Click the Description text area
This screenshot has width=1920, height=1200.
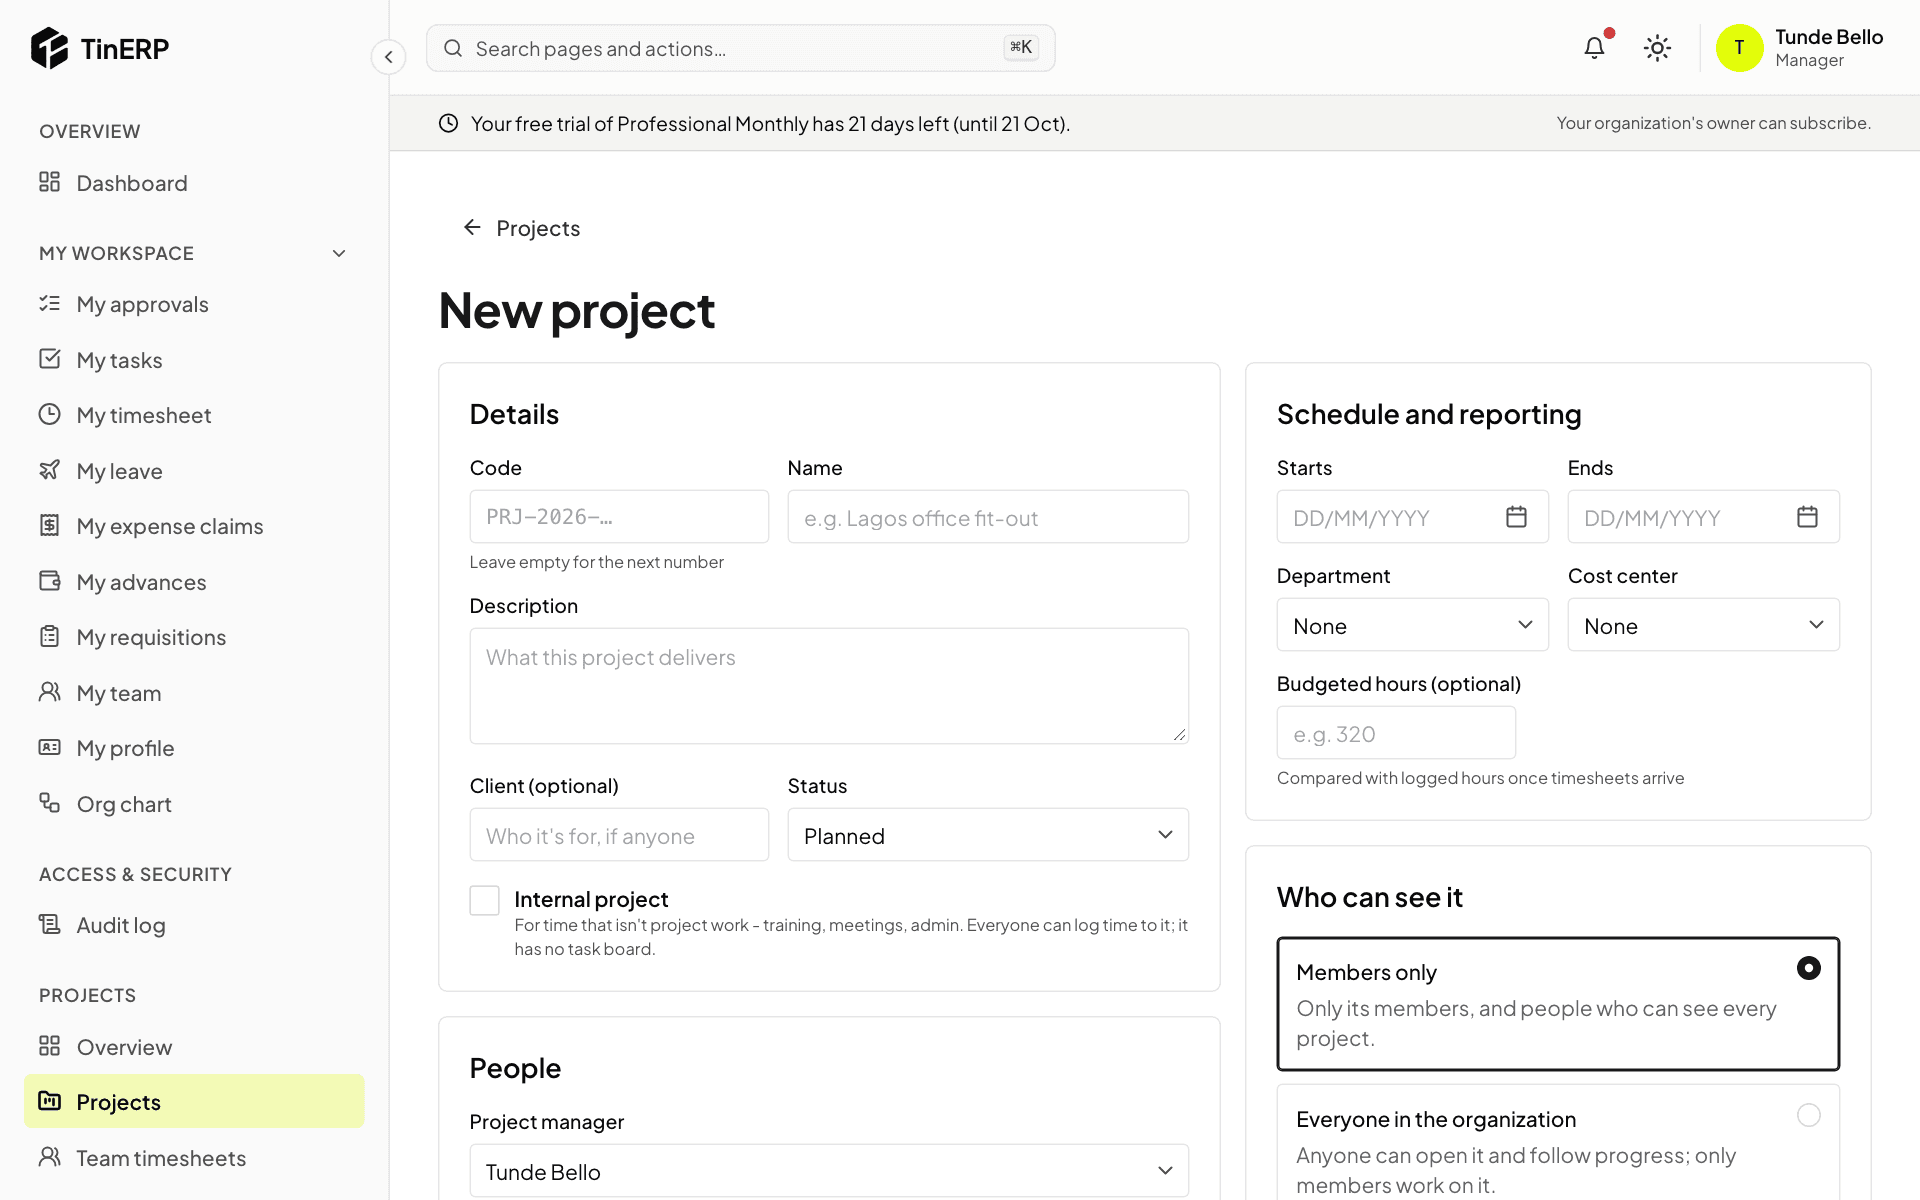(829, 686)
